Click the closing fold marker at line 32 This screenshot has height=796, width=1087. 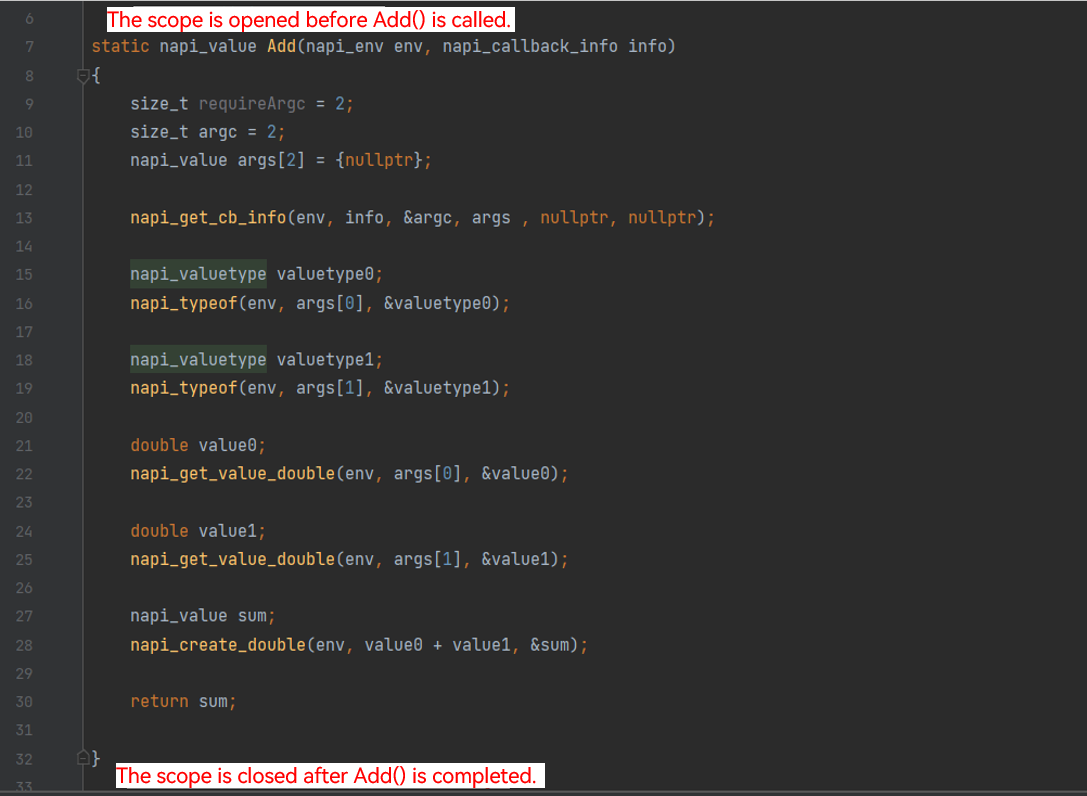coord(83,757)
